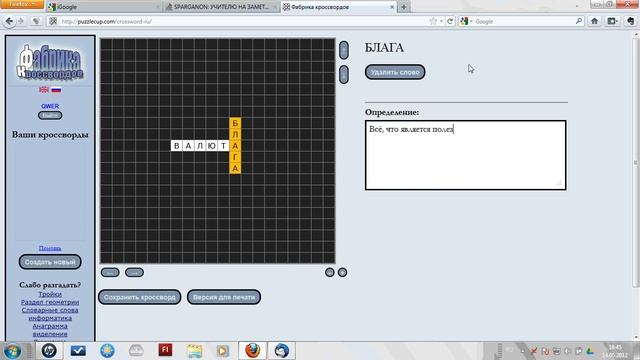Close the Фабрика кроссвордов tab

pyautogui.click(x=392, y=7)
